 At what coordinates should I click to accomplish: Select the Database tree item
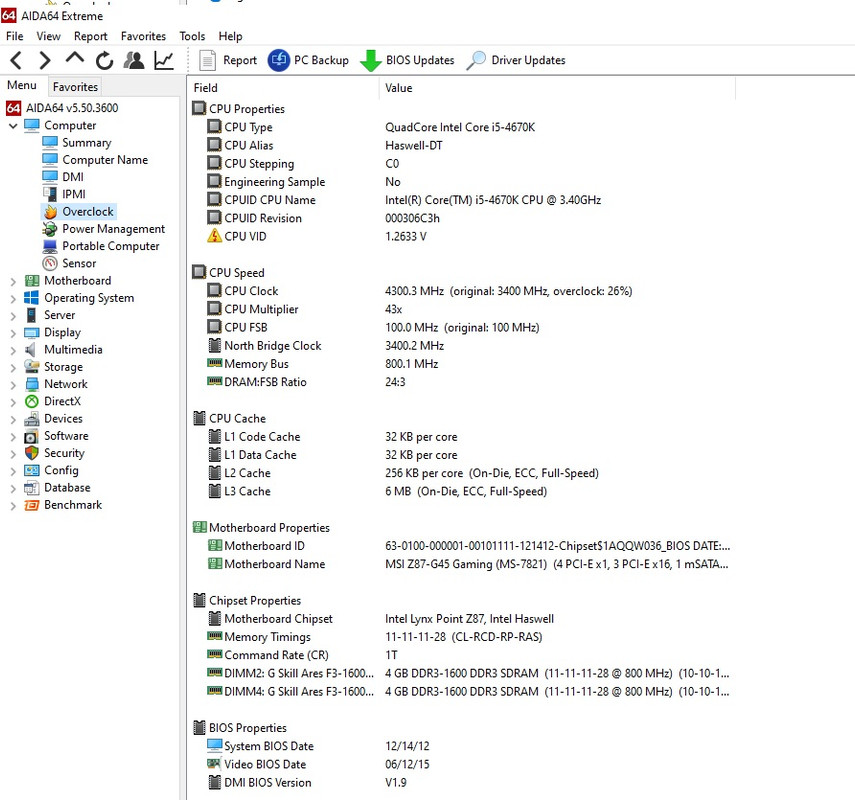[67, 488]
